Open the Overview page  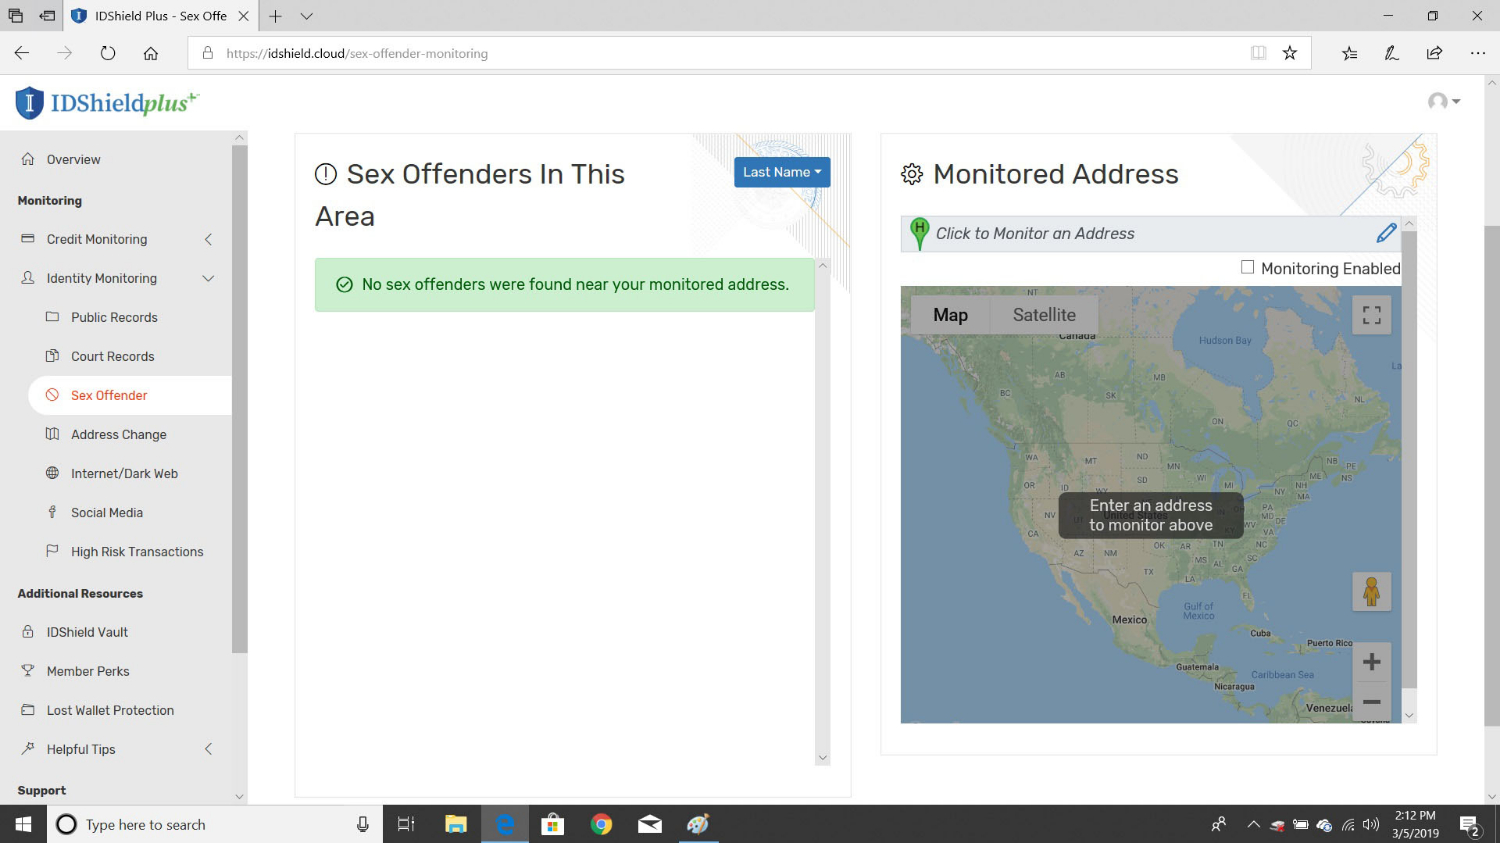click(x=73, y=160)
